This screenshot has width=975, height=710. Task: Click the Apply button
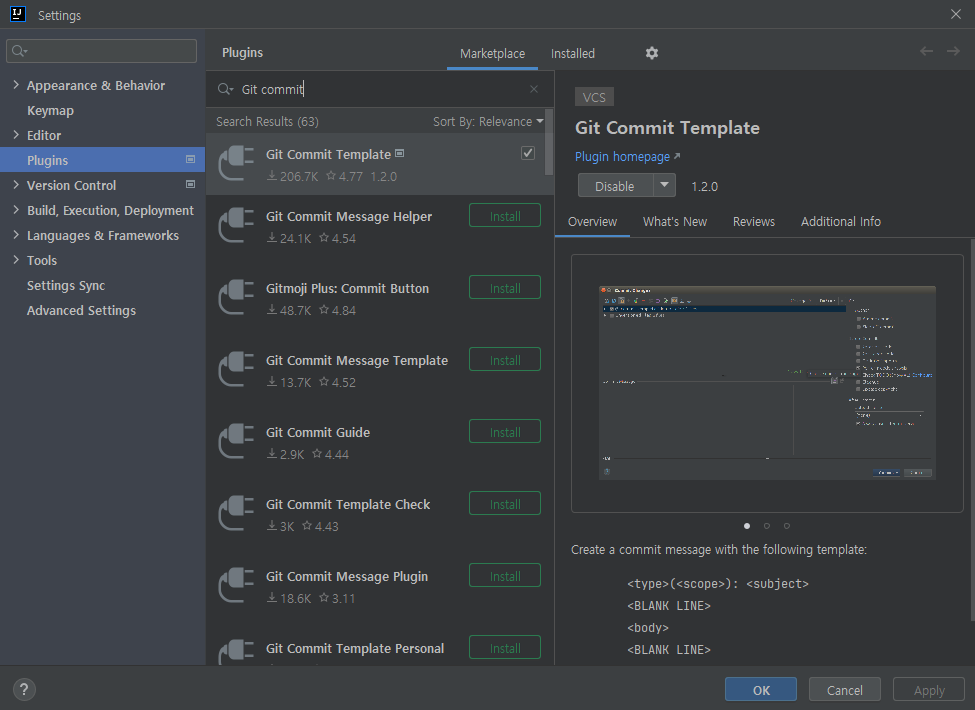pos(929,690)
